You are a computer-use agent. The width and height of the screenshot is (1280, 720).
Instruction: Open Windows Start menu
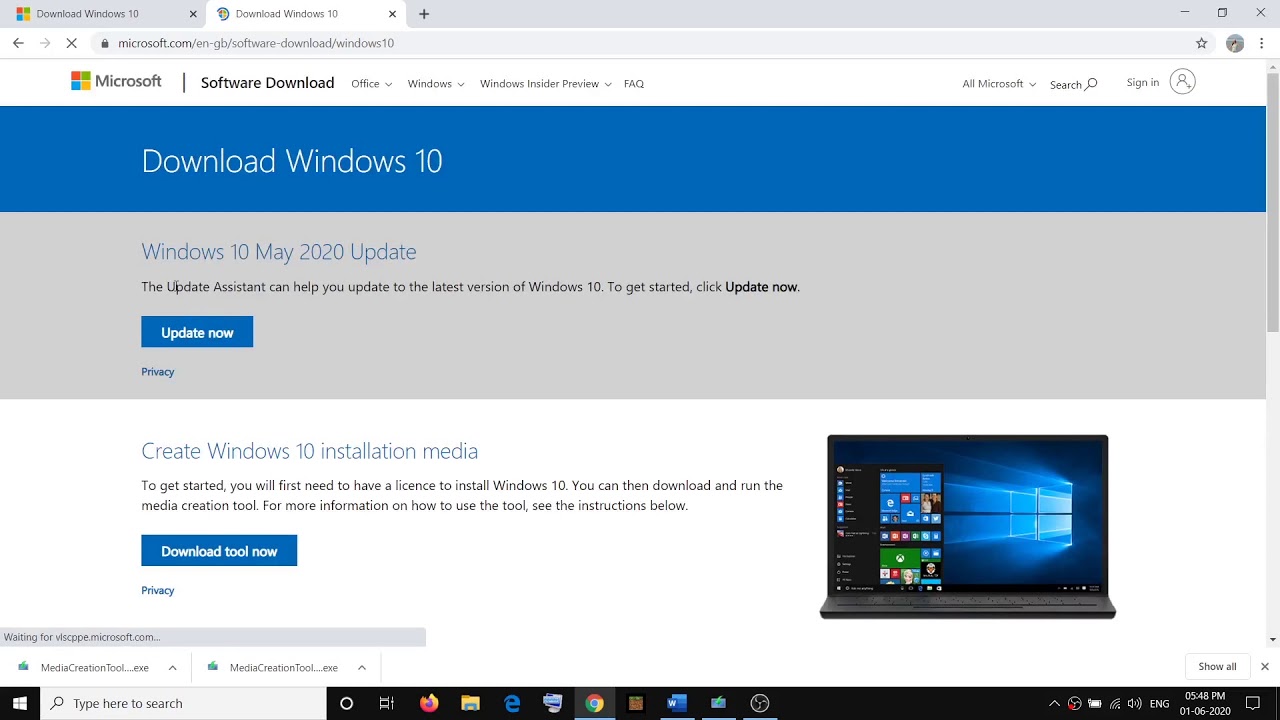pyautogui.click(x=20, y=703)
